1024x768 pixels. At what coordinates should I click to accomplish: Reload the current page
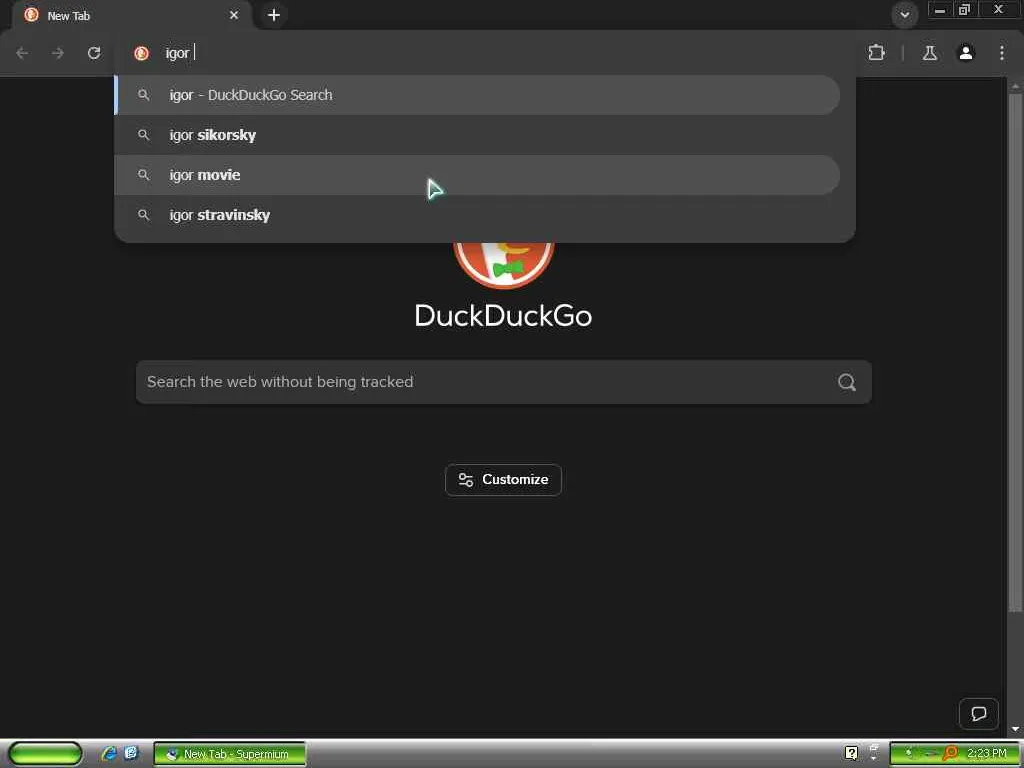(x=94, y=53)
